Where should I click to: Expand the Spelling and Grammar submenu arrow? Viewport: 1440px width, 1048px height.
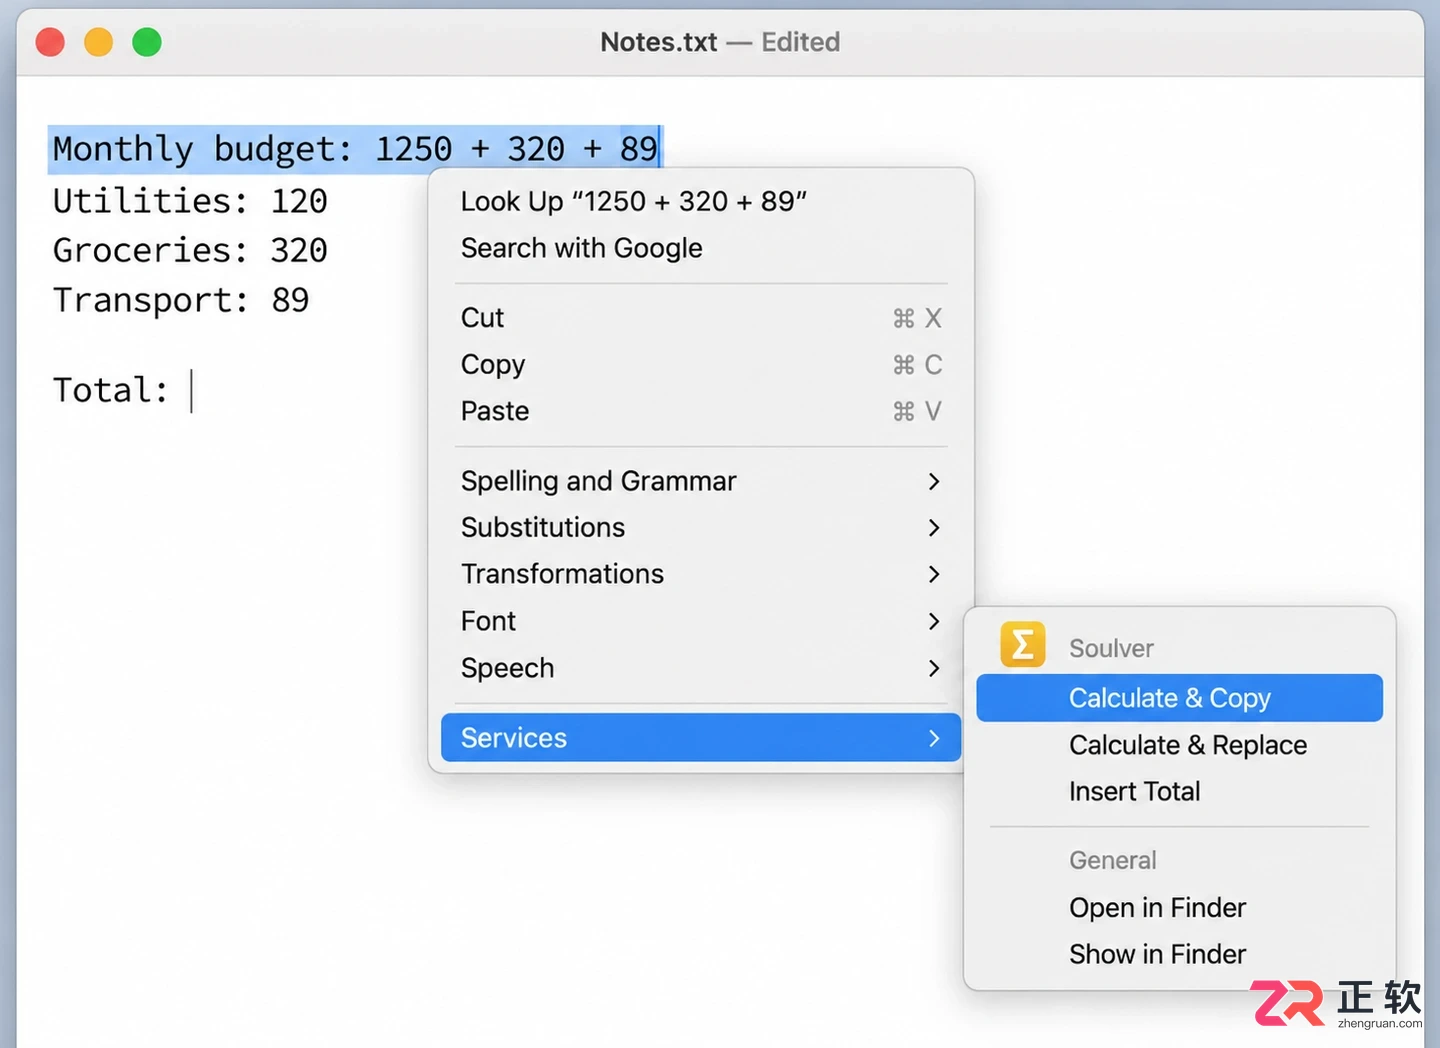[934, 481]
